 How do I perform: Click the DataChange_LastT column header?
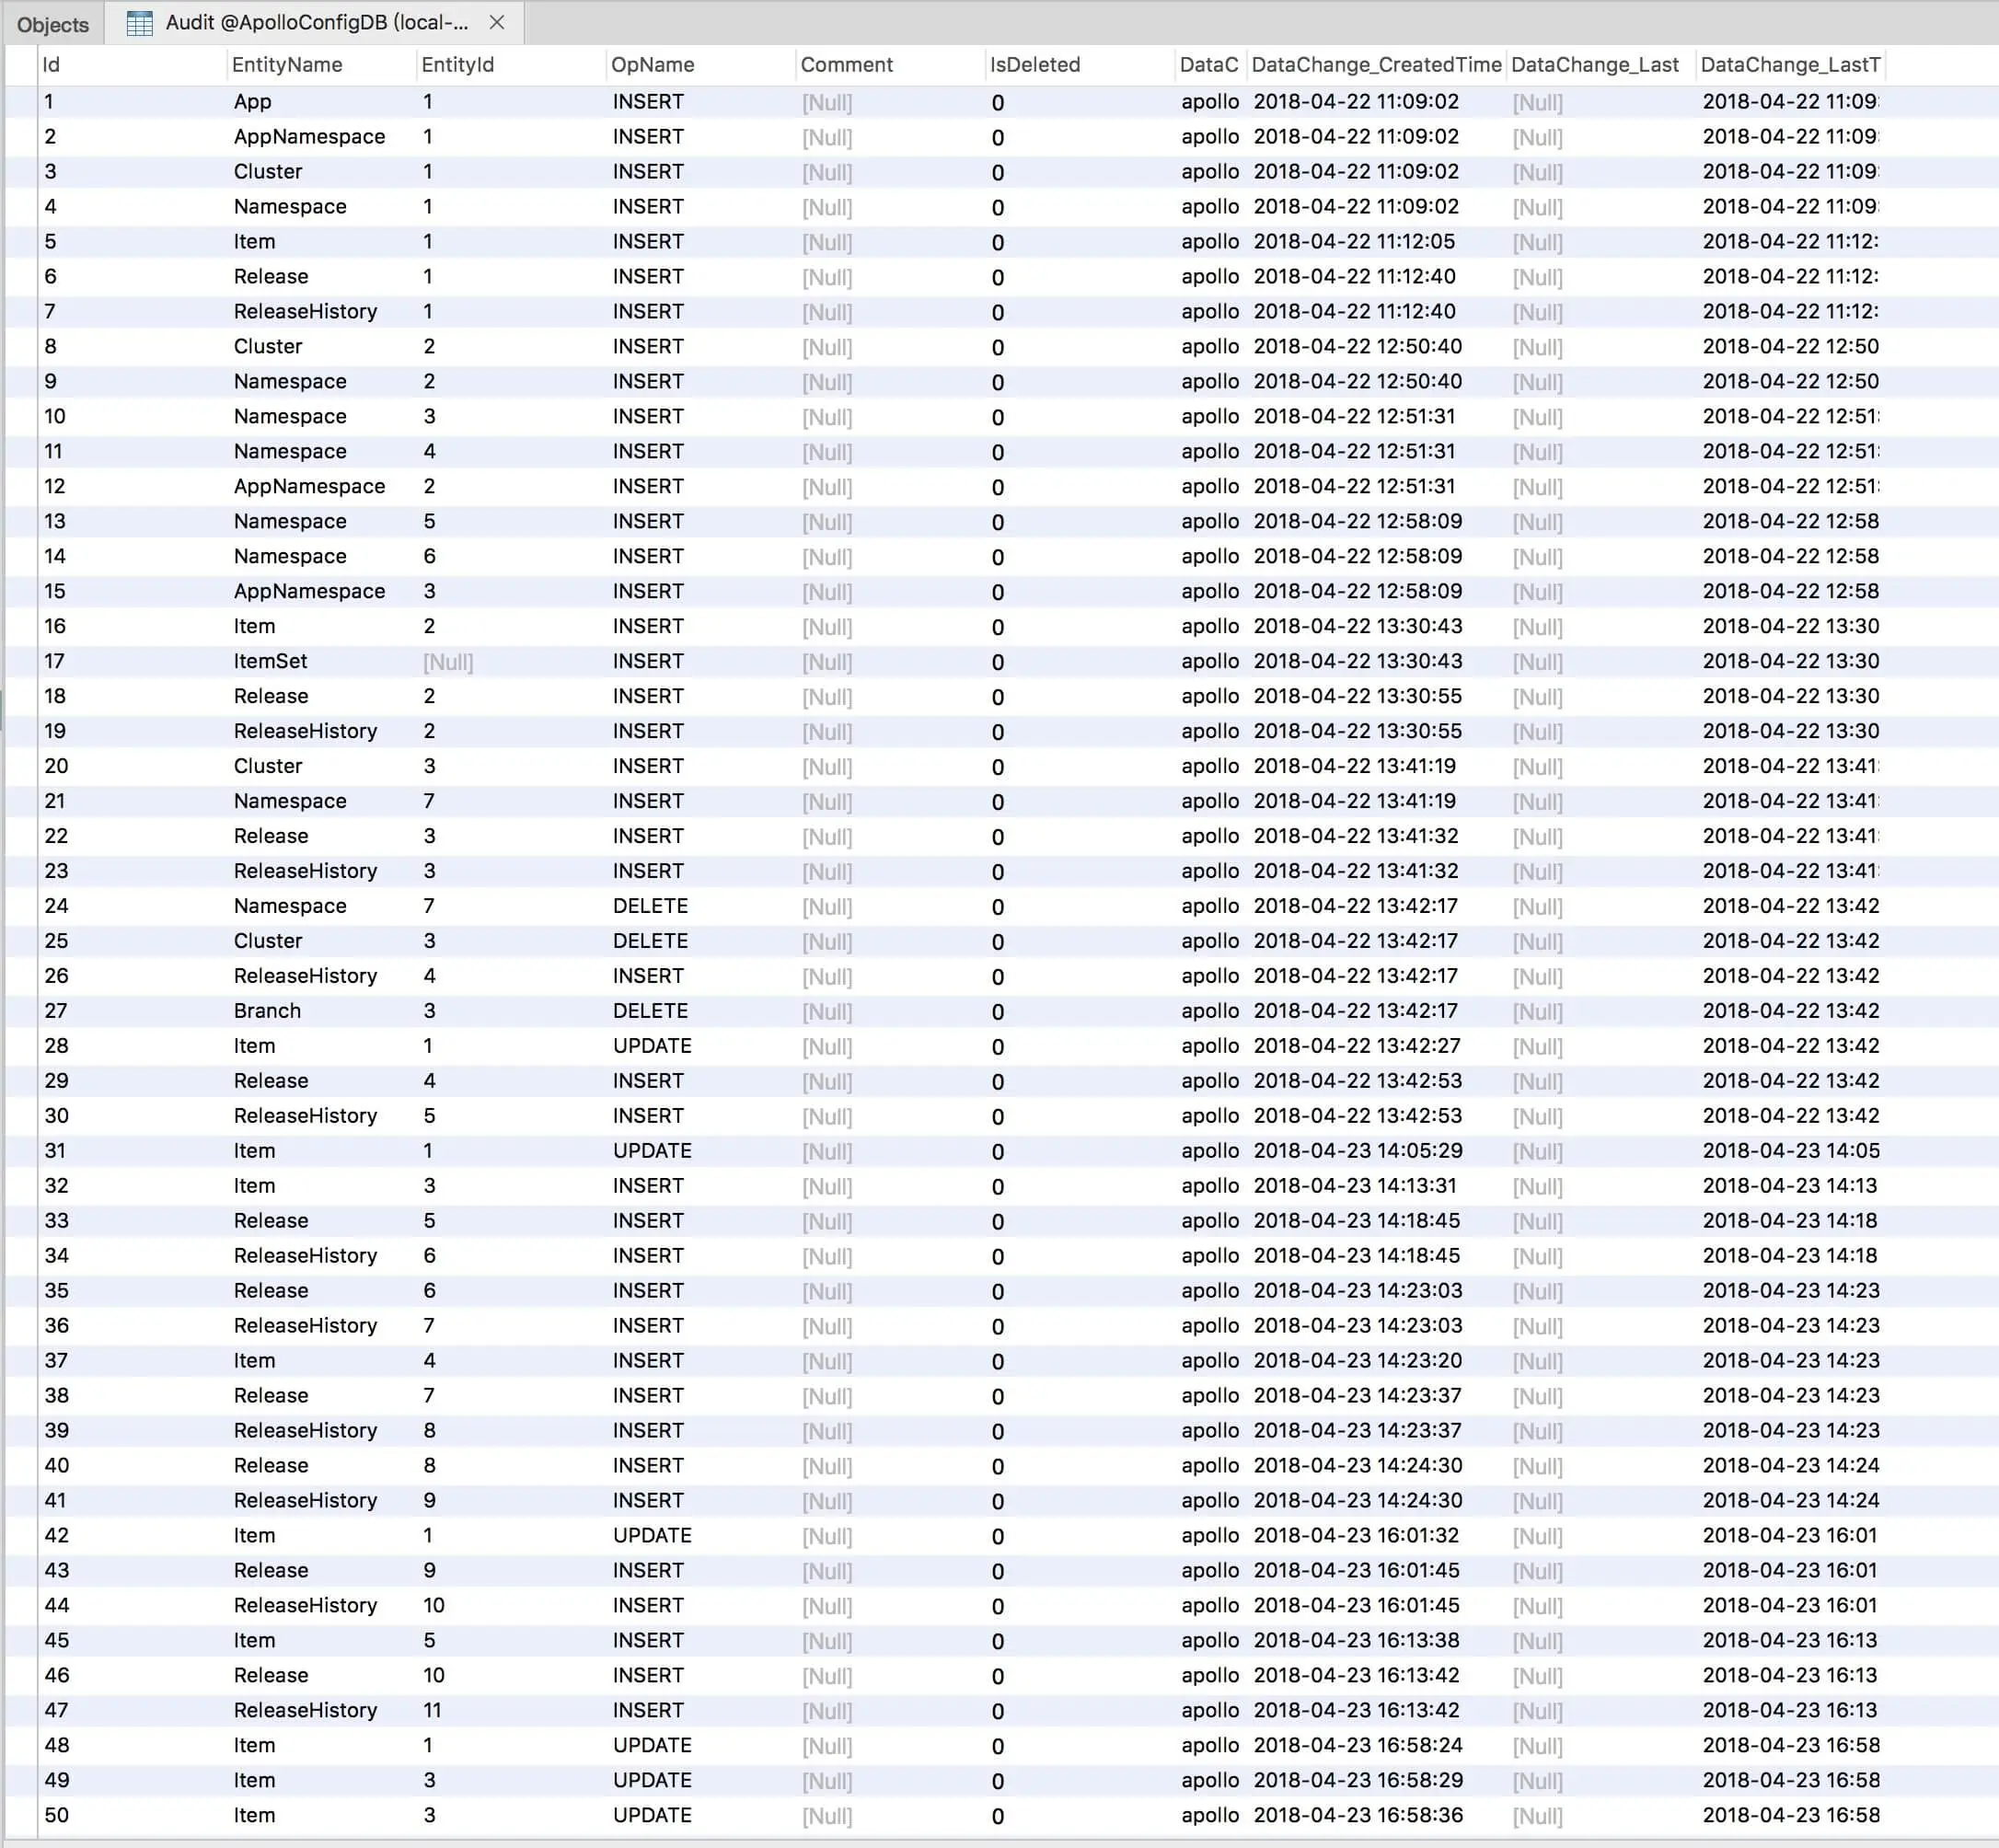click(x=1790, y=65)
